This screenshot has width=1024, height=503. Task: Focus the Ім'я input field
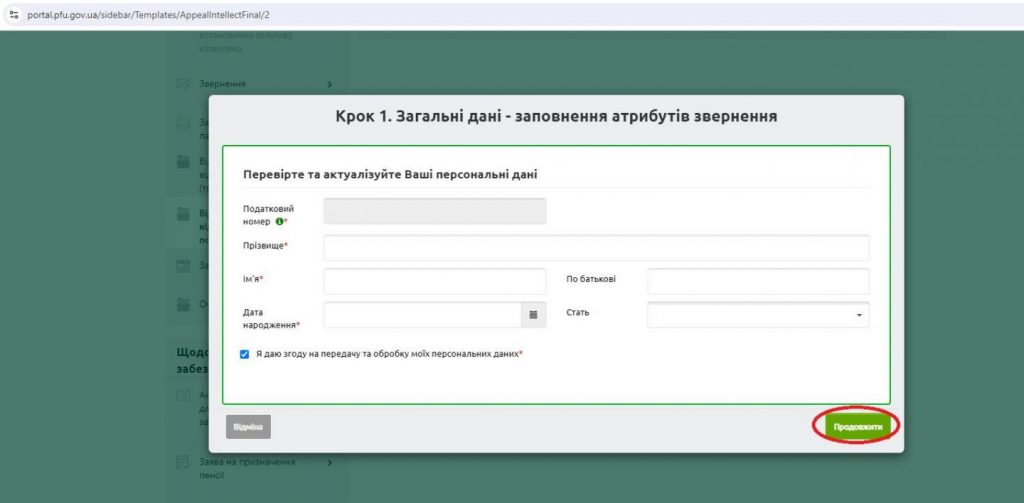point(434,281)
